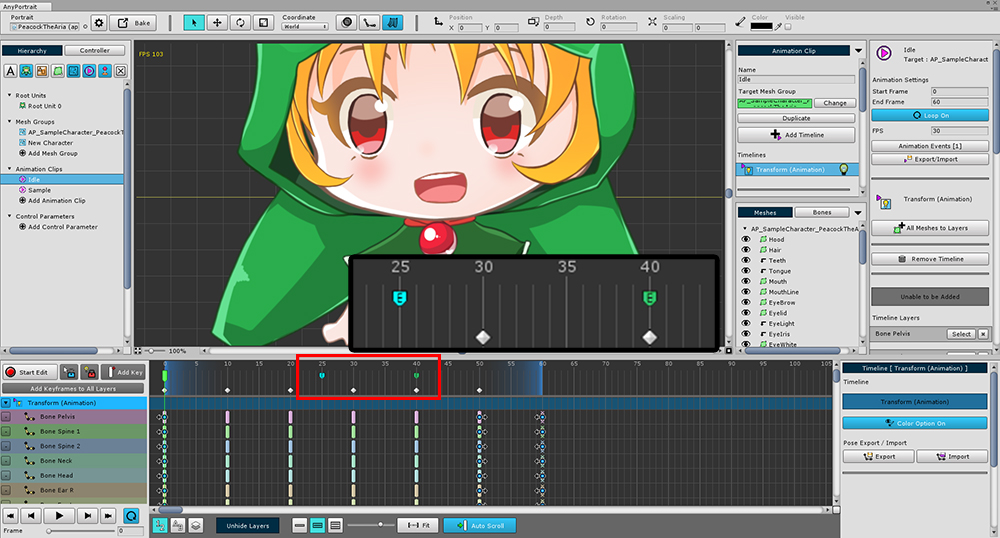Click the Add Key button
1000x538 pixels.
coord(124,372)
